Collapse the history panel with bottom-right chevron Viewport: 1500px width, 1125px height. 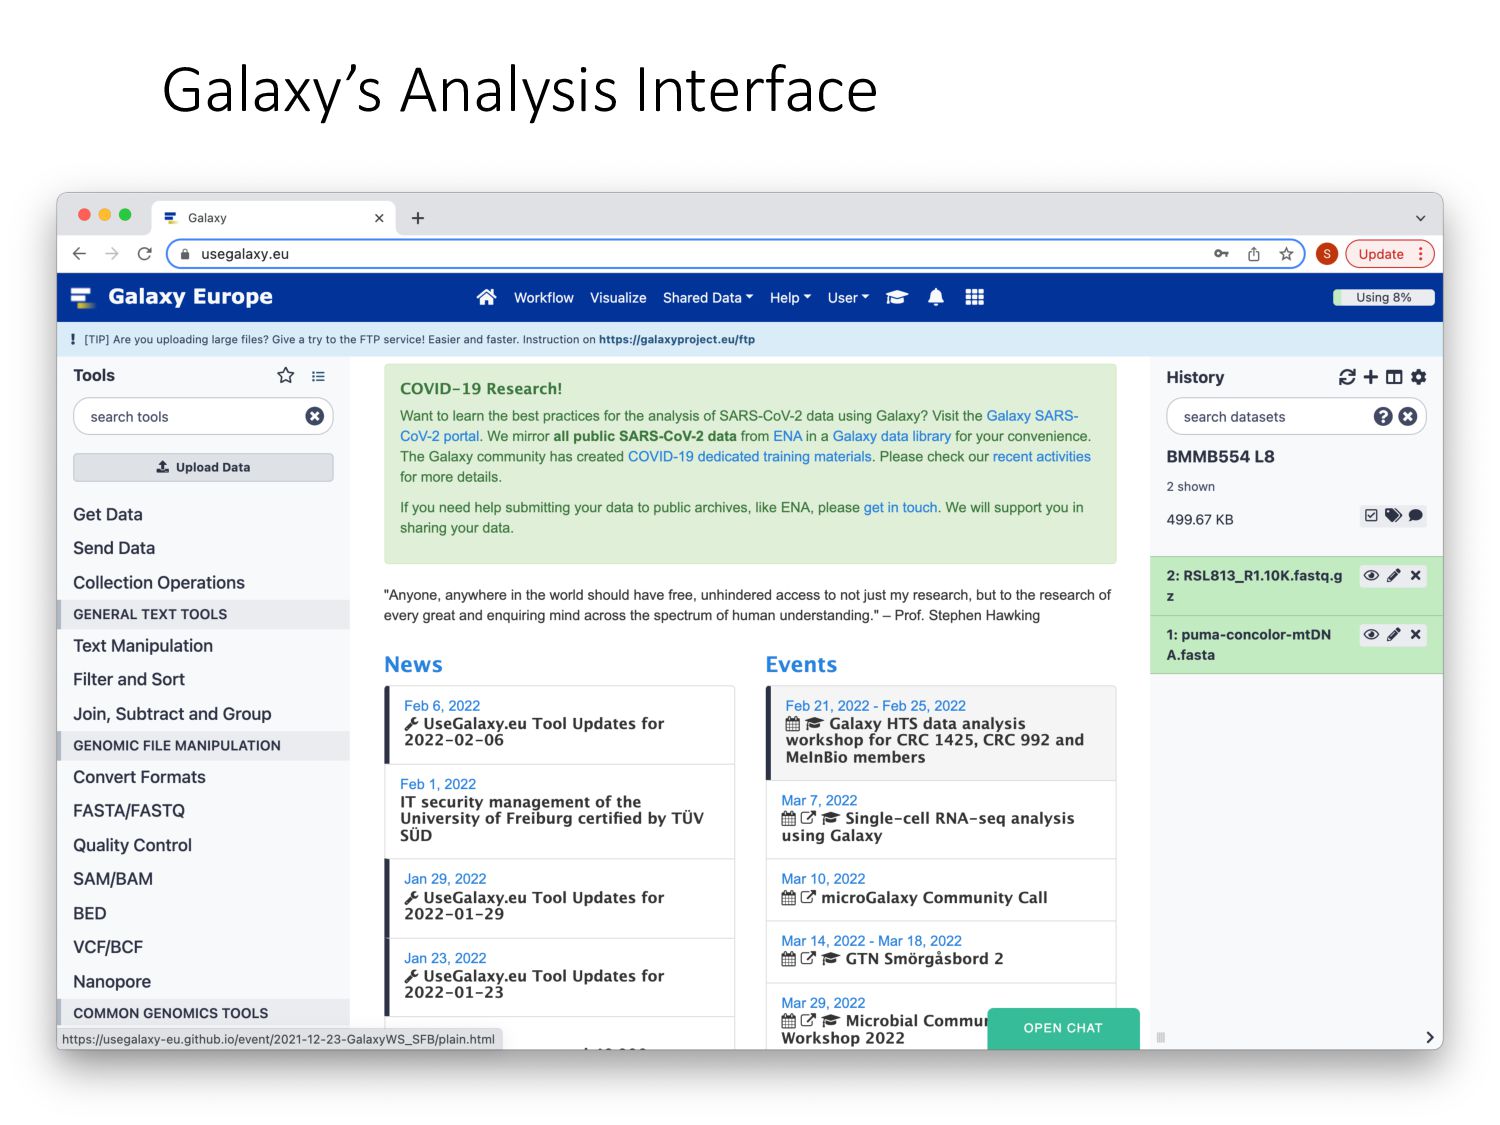point(1429,1037)
